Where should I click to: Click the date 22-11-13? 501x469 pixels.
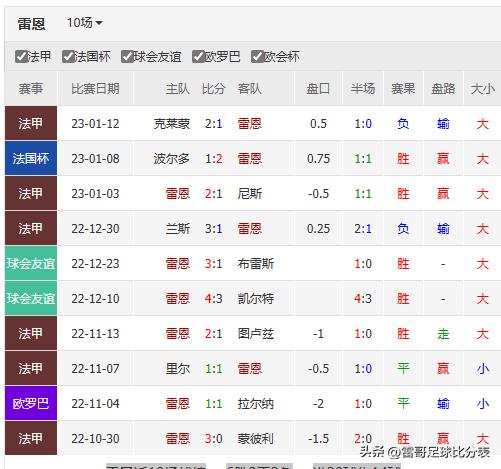pyautogui.click(x=95, y=334)
